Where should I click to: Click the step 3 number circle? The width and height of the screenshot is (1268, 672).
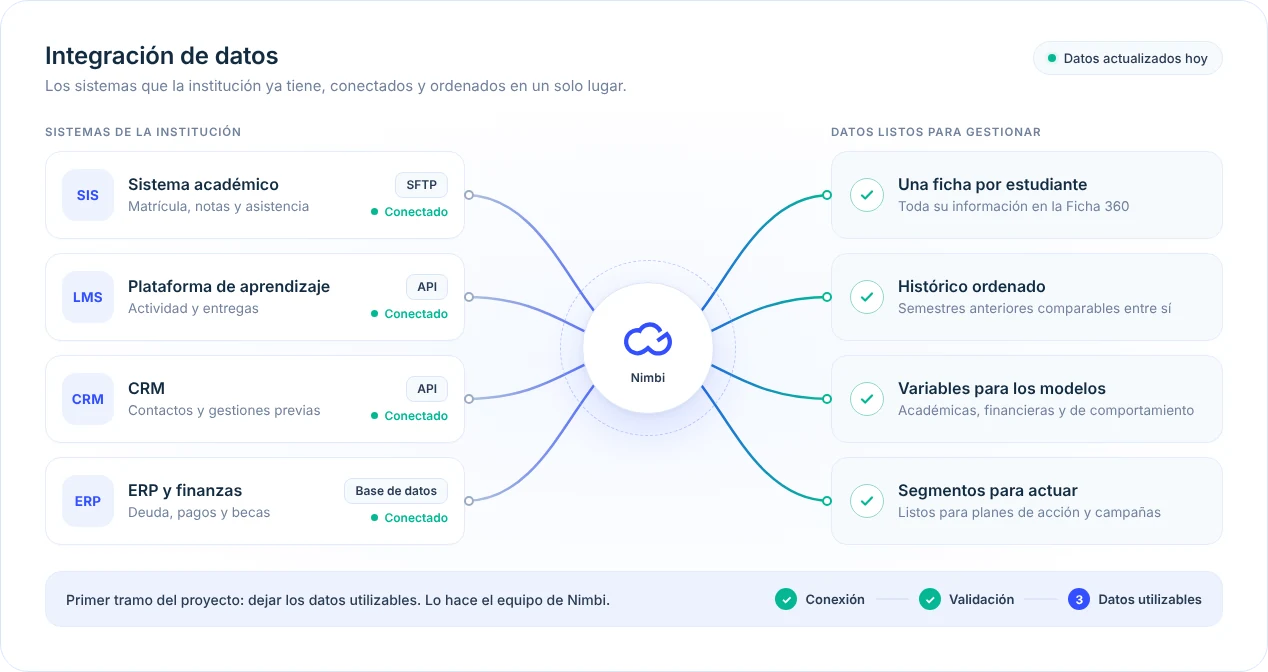(1079, 599)
